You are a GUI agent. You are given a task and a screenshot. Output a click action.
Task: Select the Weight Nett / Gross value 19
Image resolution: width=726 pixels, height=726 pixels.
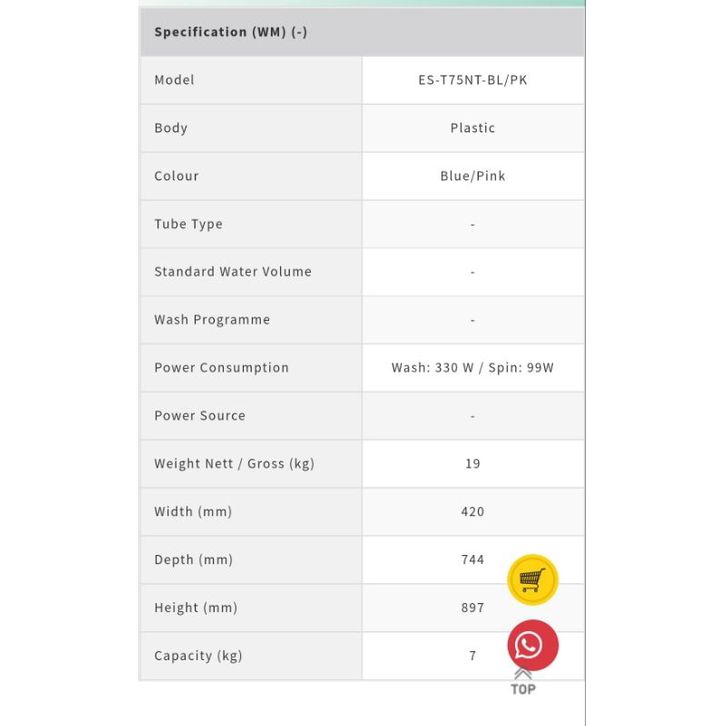point(472,464)
